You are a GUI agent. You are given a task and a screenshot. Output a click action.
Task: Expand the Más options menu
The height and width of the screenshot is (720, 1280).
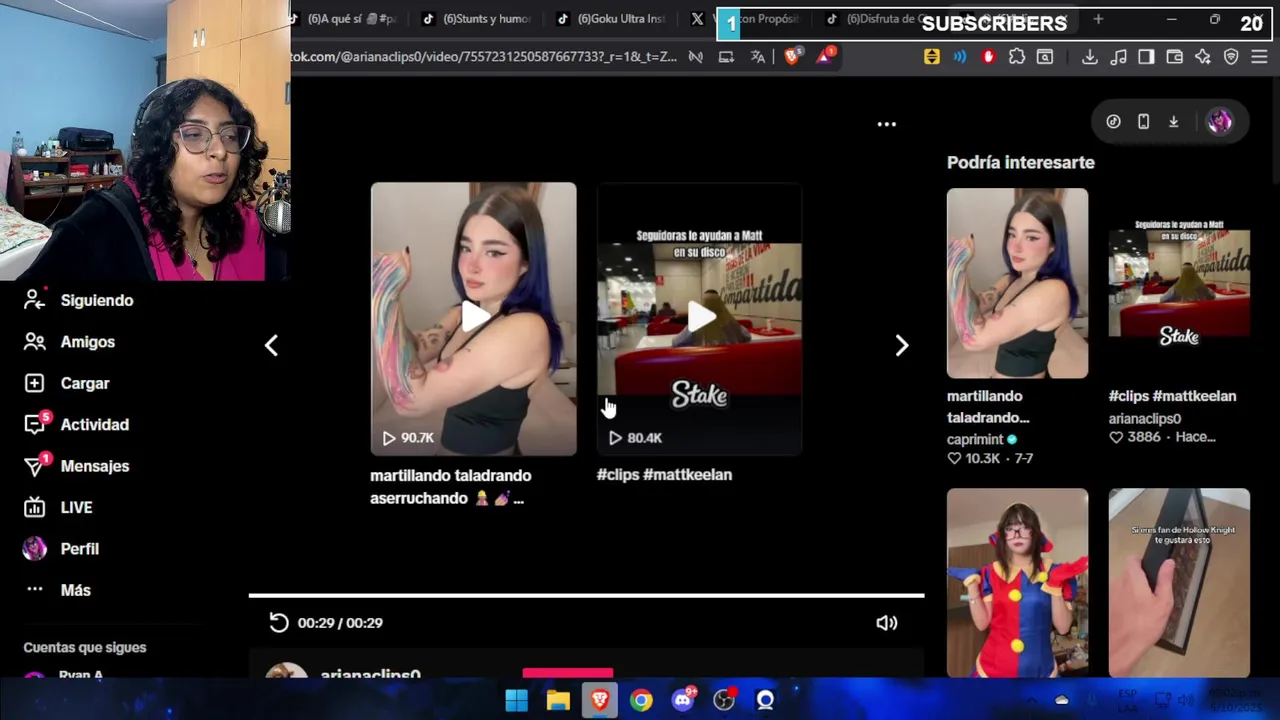(x=57, y=590)
